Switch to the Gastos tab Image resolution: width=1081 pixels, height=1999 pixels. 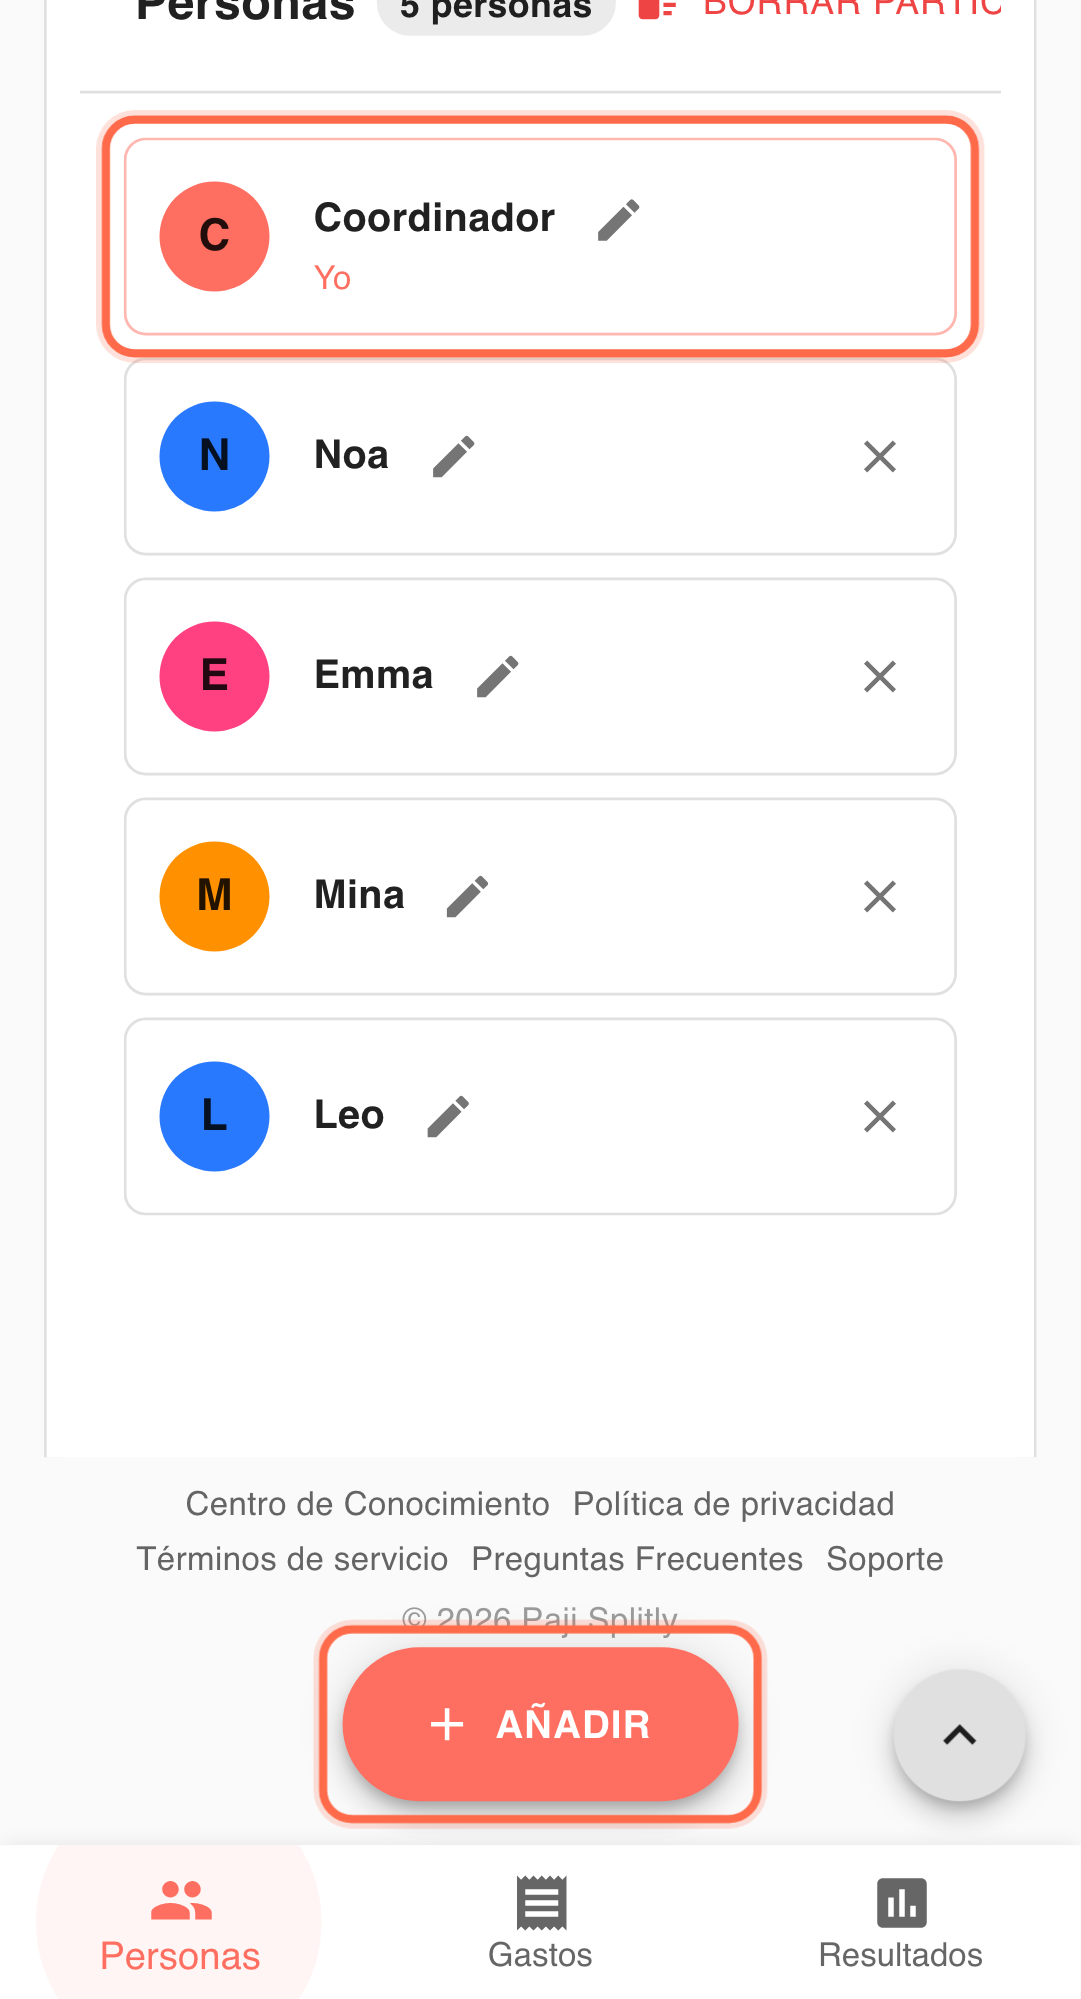pos(540,1924)
